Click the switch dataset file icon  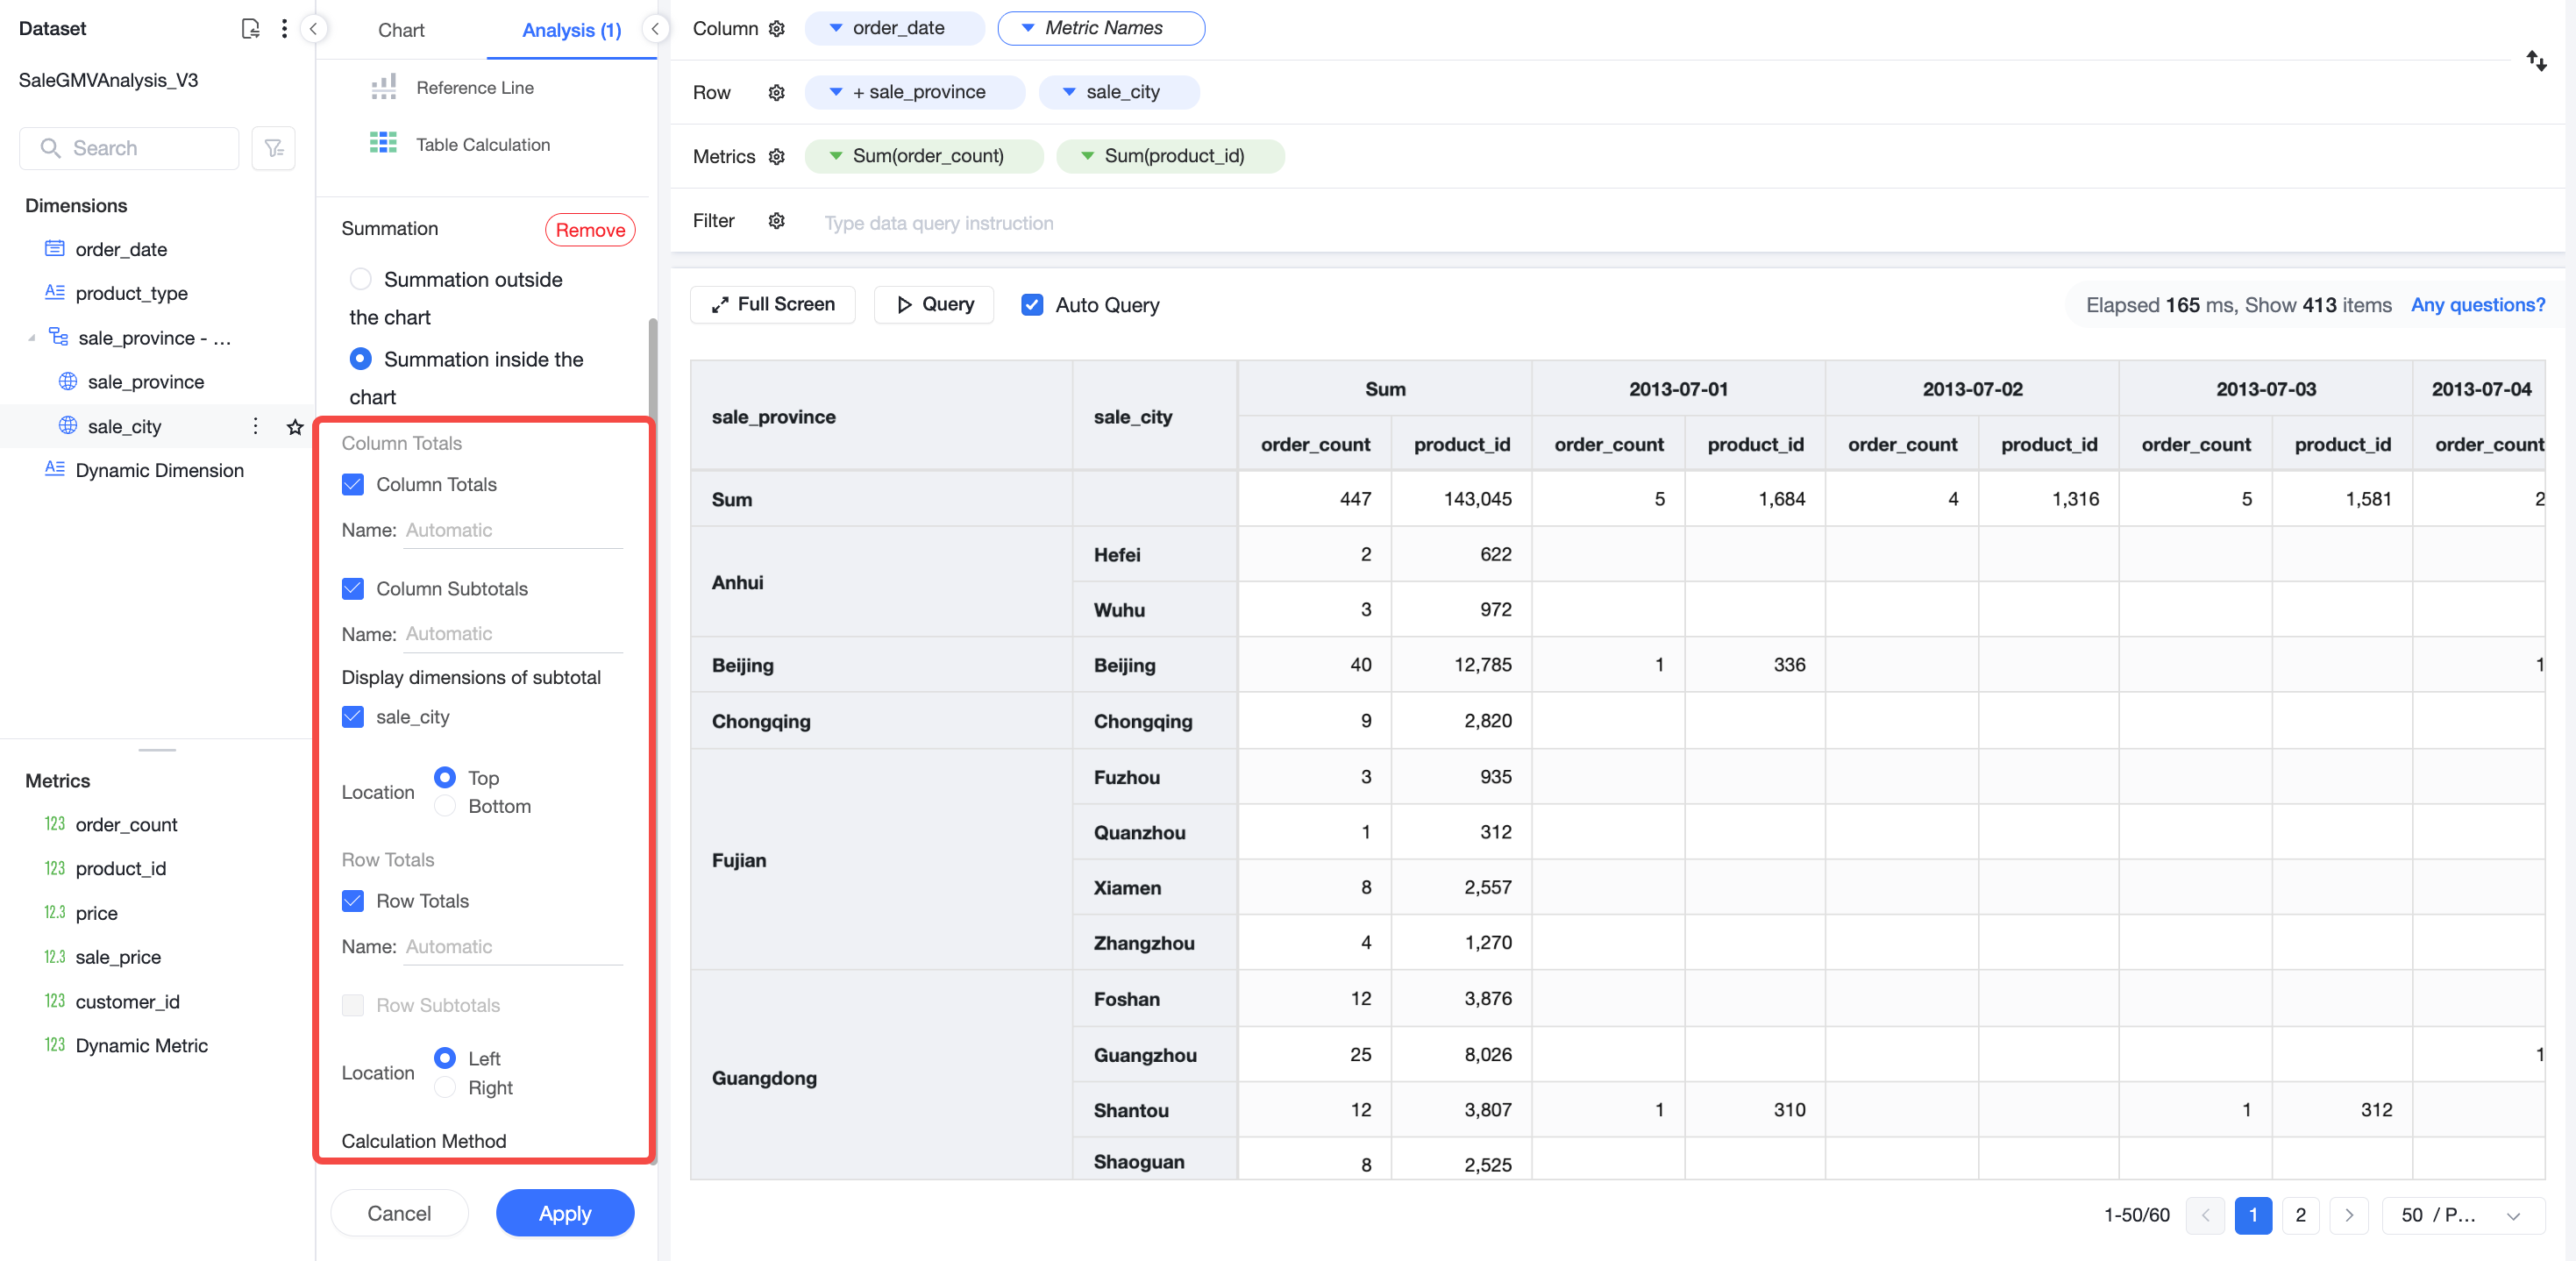250,28
